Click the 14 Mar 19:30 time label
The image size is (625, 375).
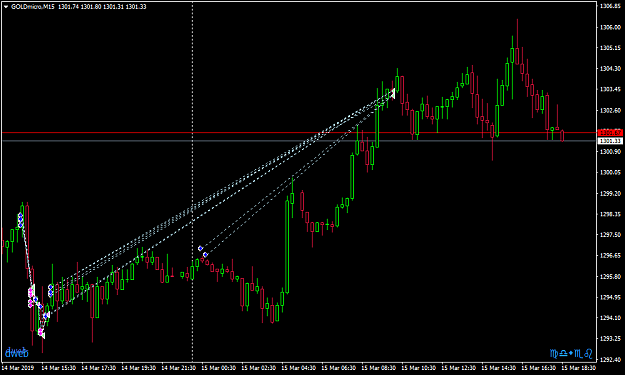click(x=138, y=368)
